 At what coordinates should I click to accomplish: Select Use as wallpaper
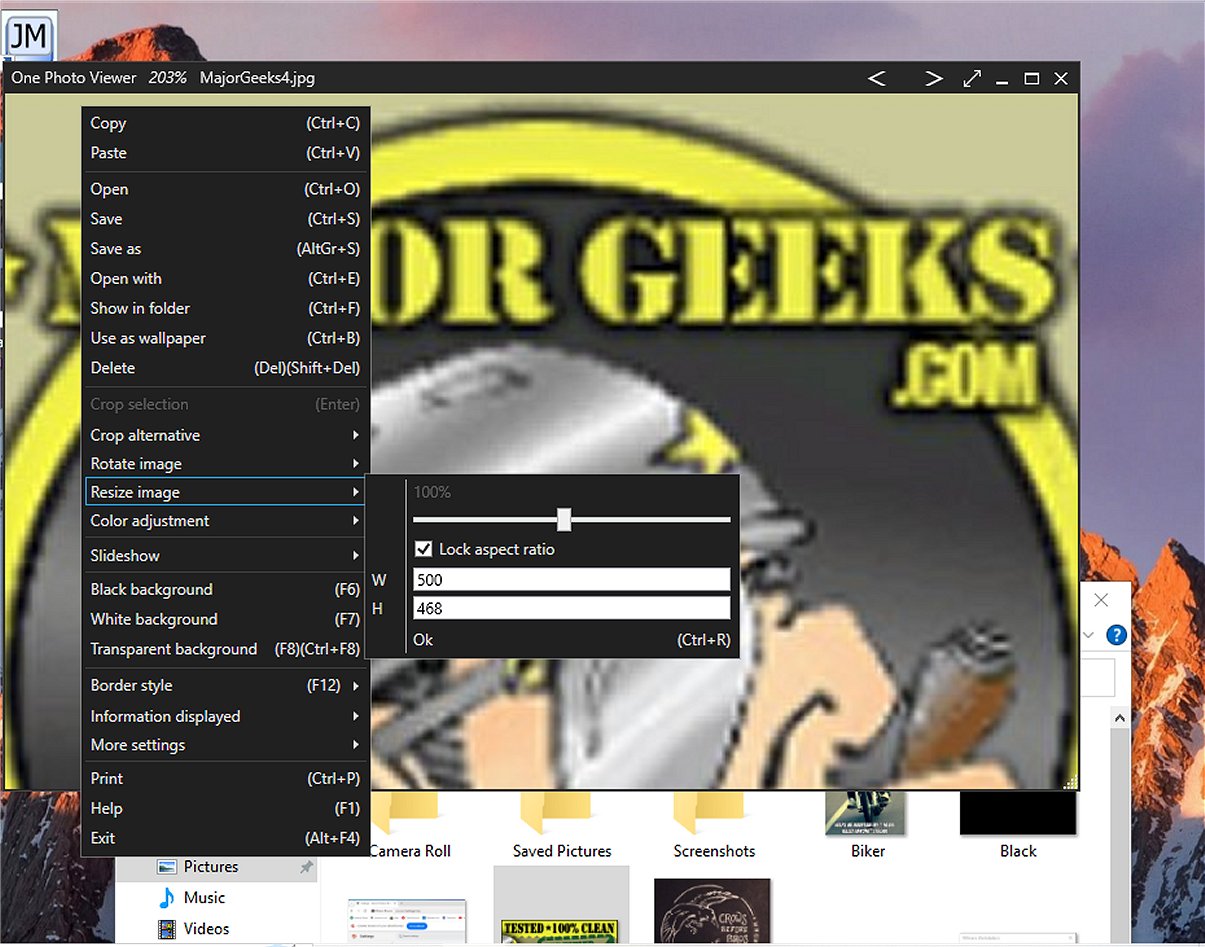tap(225, 338)
